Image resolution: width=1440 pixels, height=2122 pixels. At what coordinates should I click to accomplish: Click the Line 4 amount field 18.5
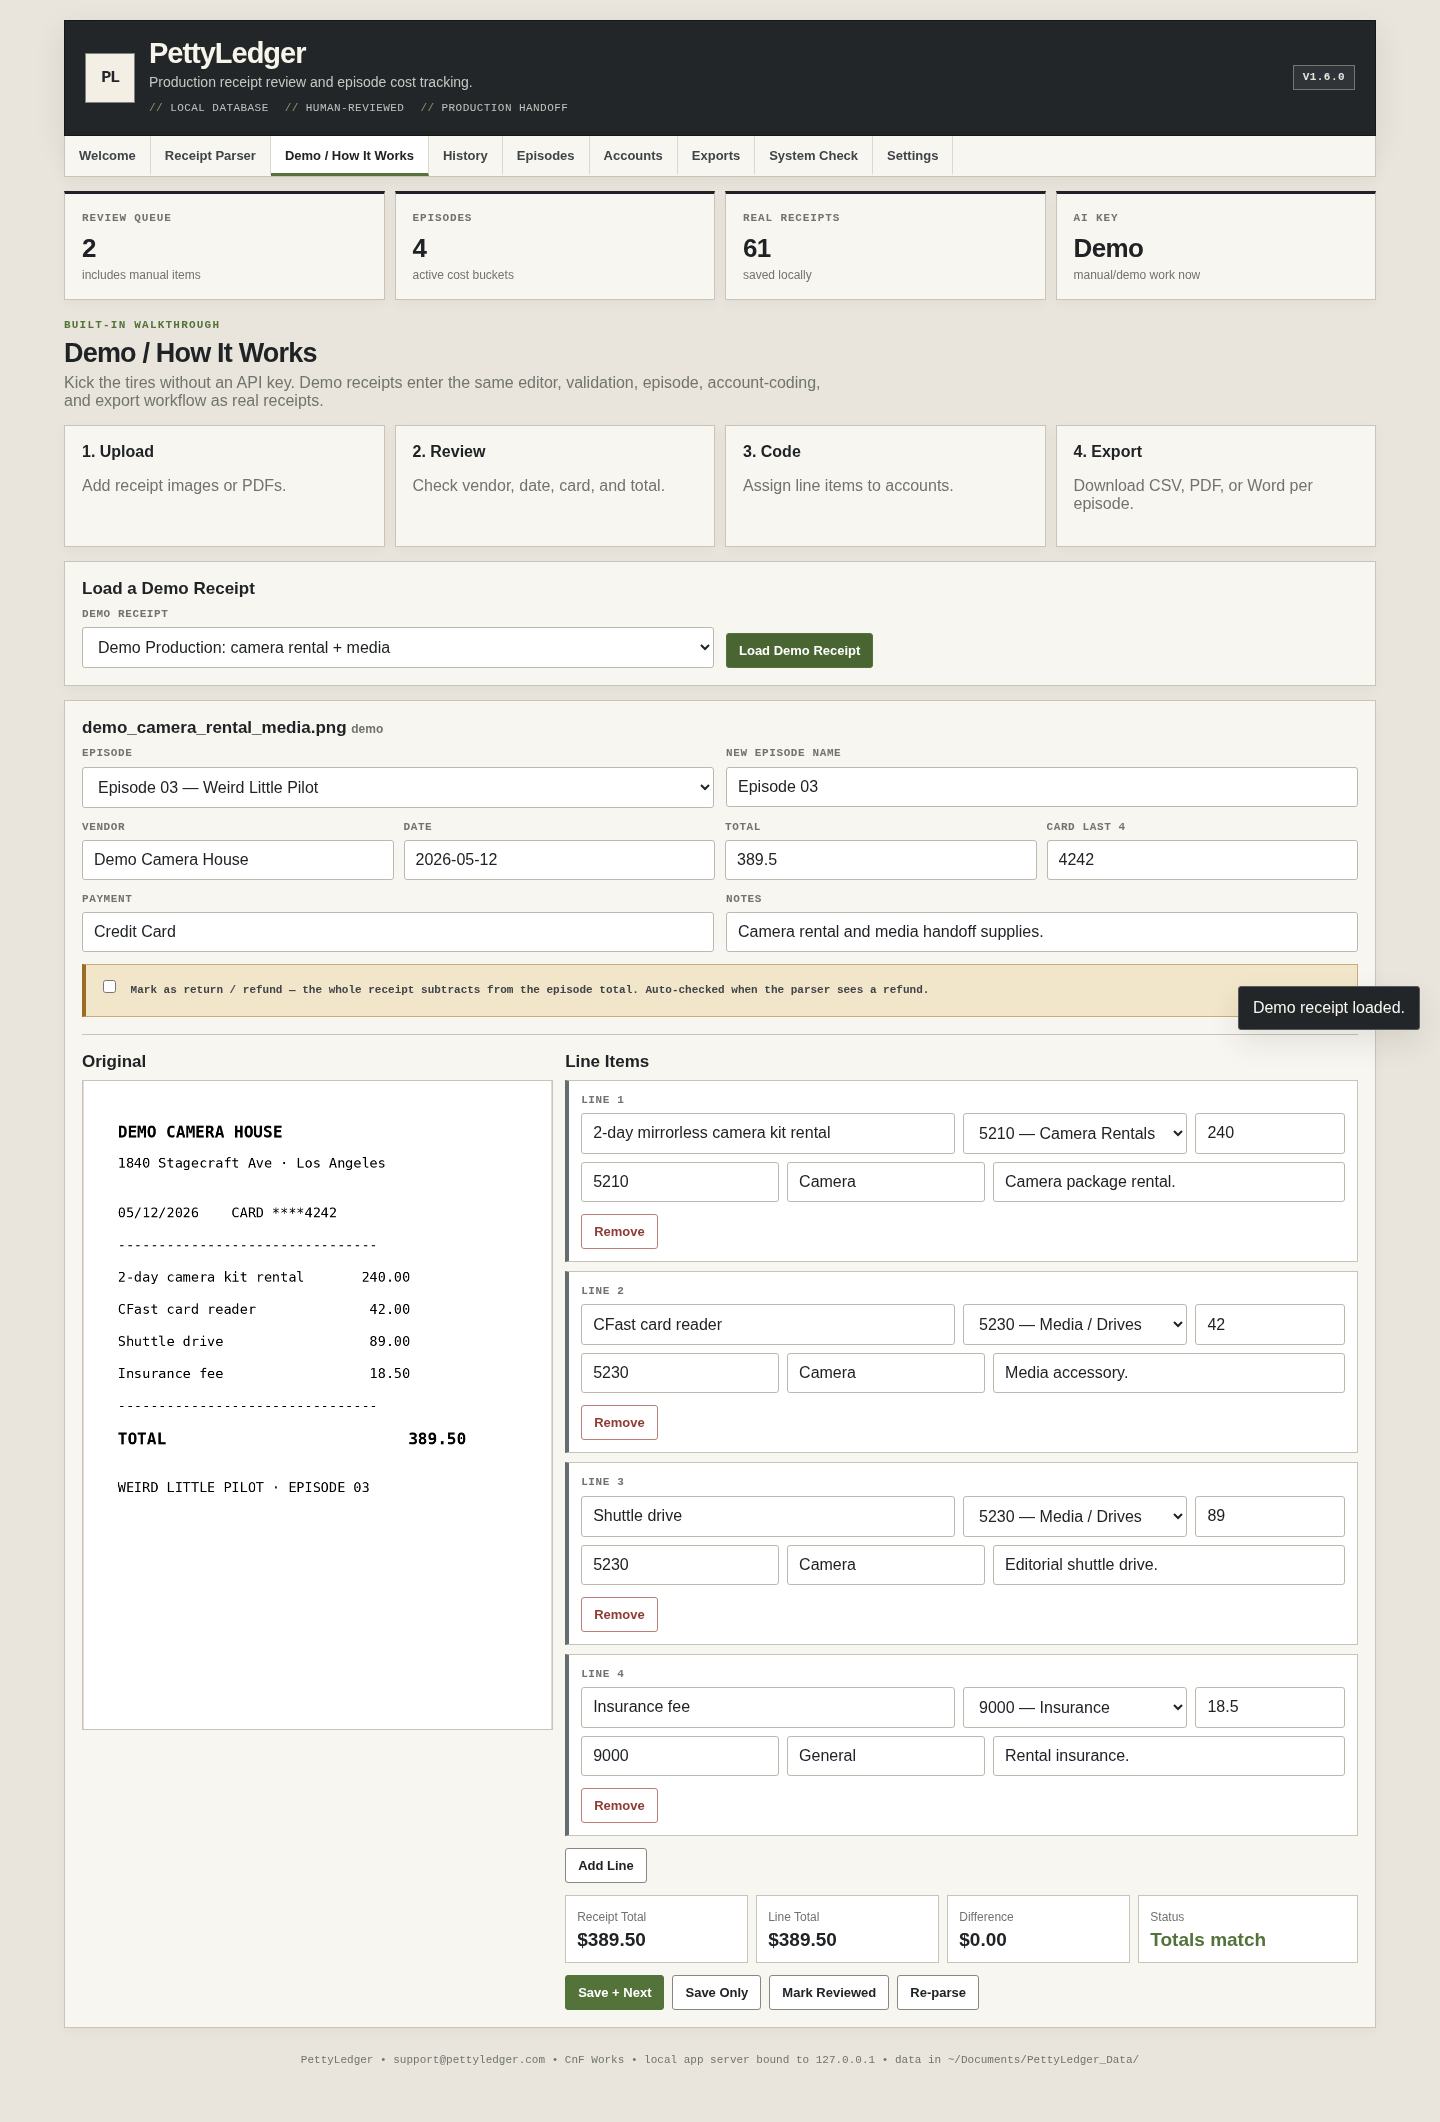pyautogui.click(x=1270, y=1707)
